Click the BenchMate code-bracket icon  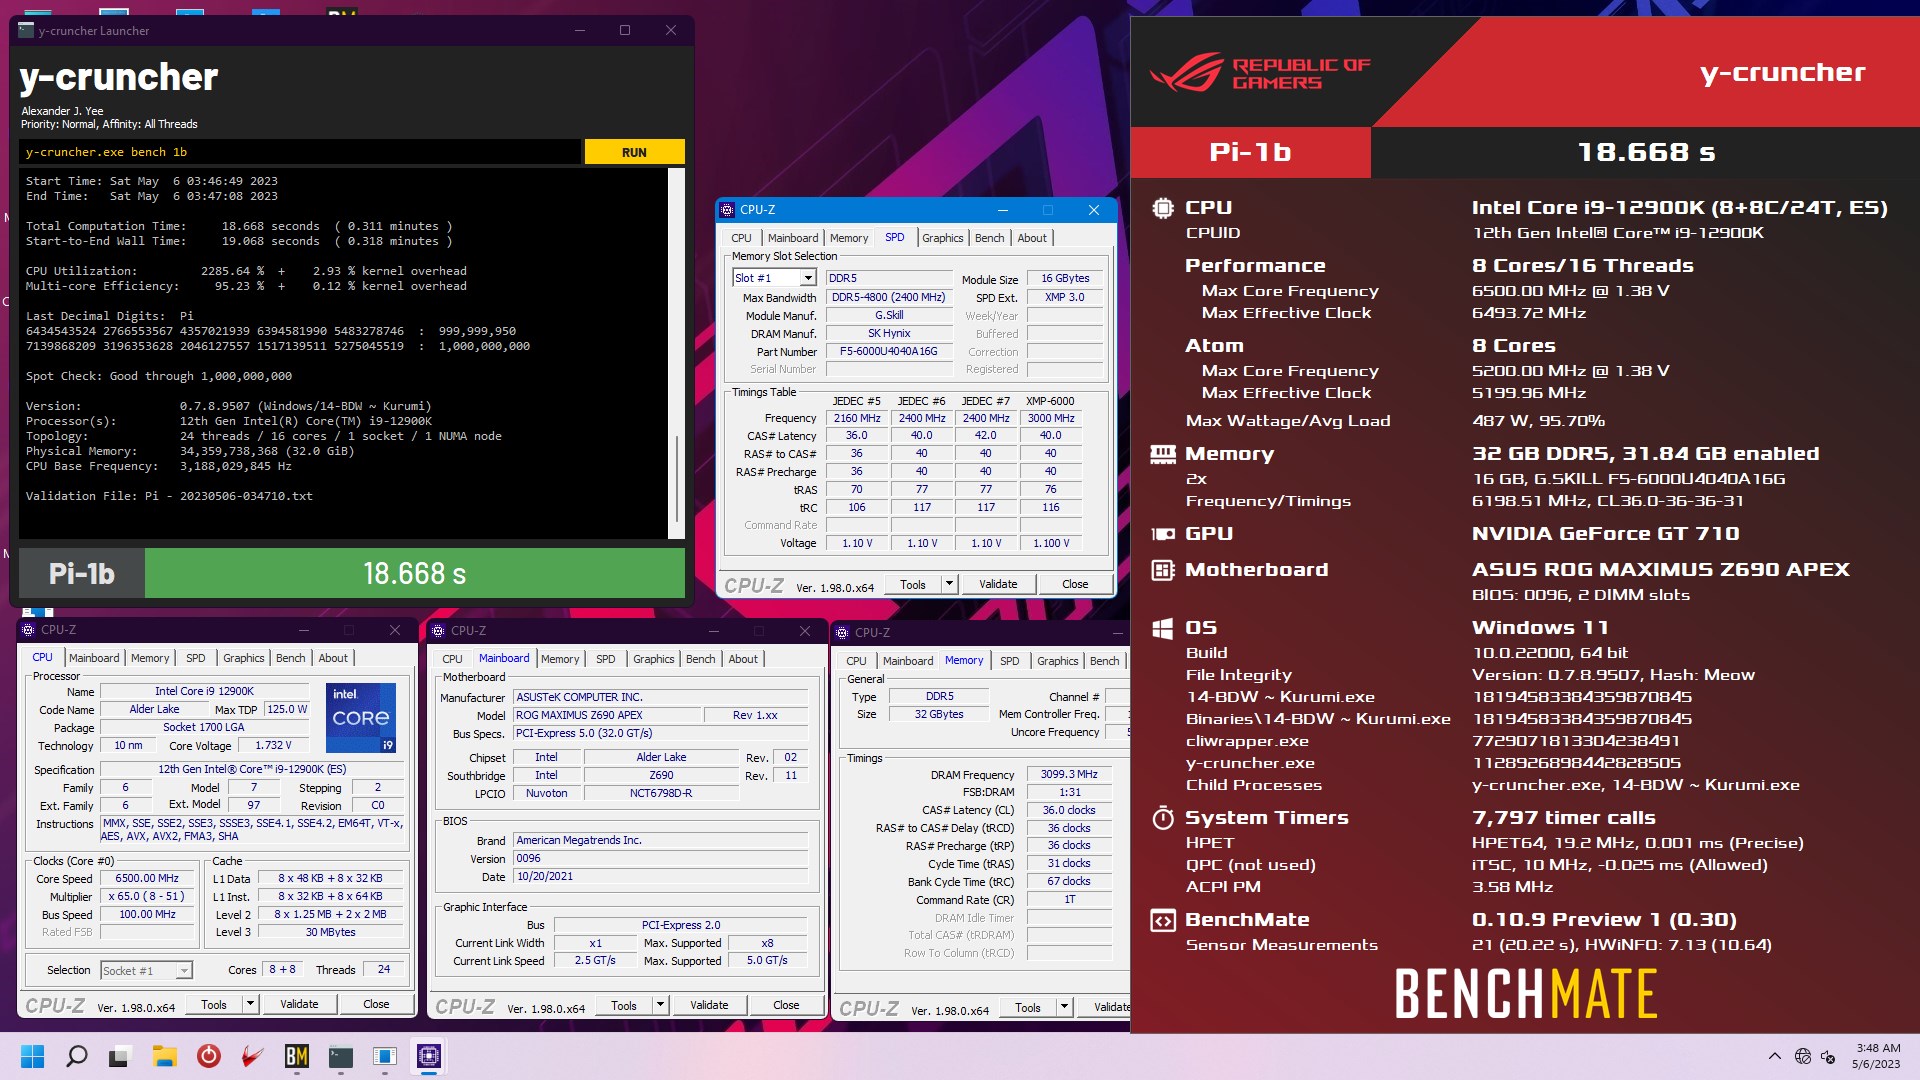[x=1162, y=920]
